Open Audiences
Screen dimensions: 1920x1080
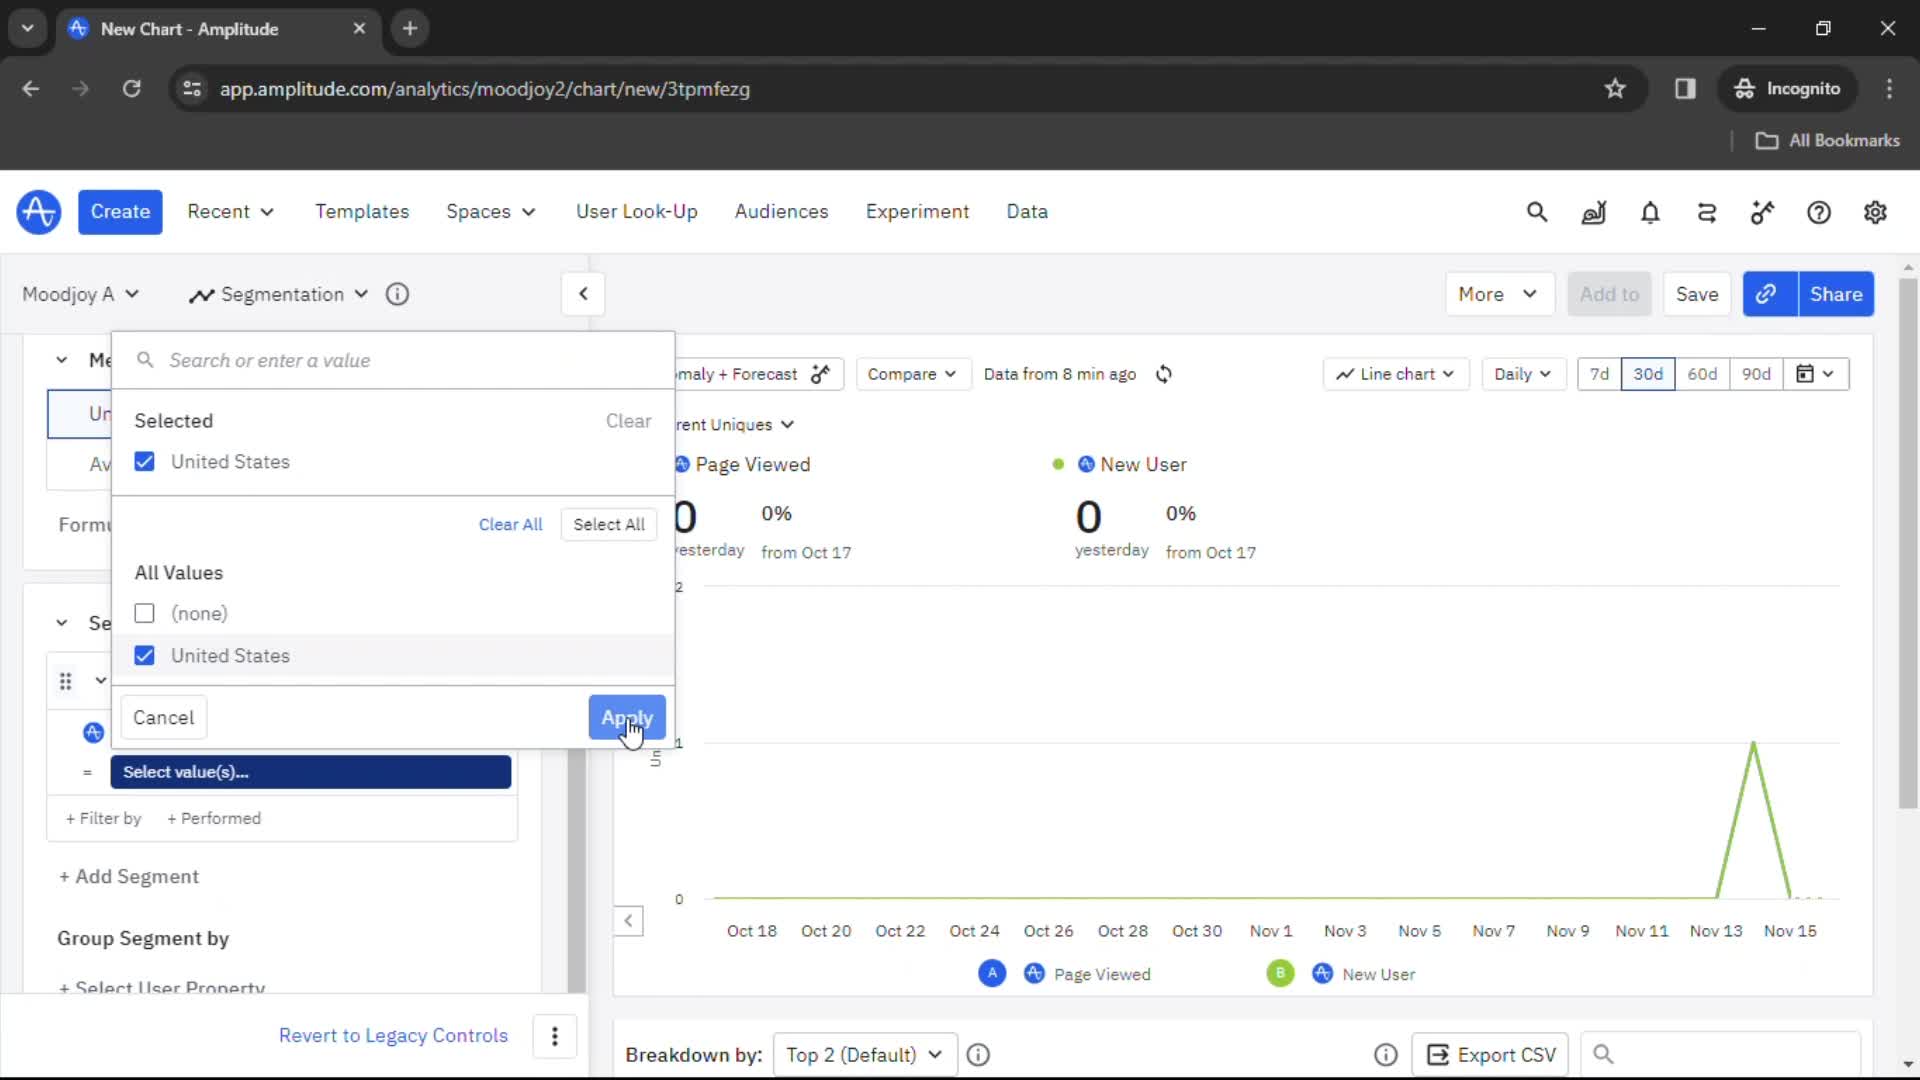781,212
